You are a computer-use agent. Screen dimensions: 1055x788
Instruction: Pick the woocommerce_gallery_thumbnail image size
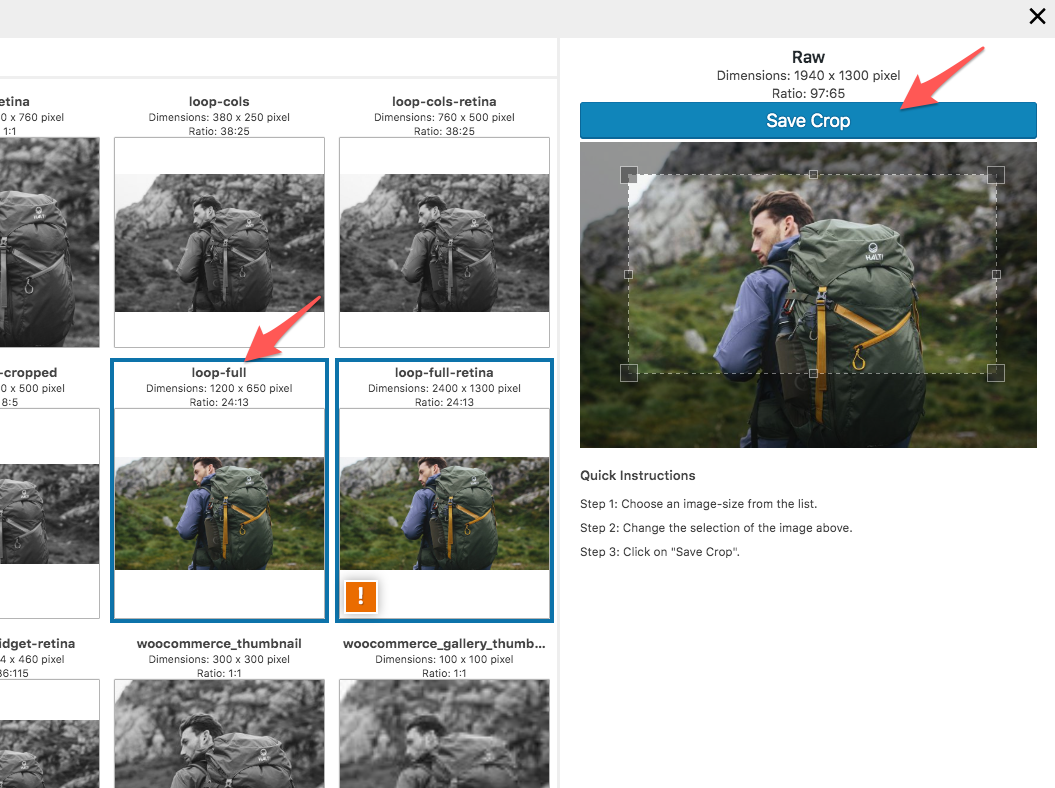pos(444,733)
